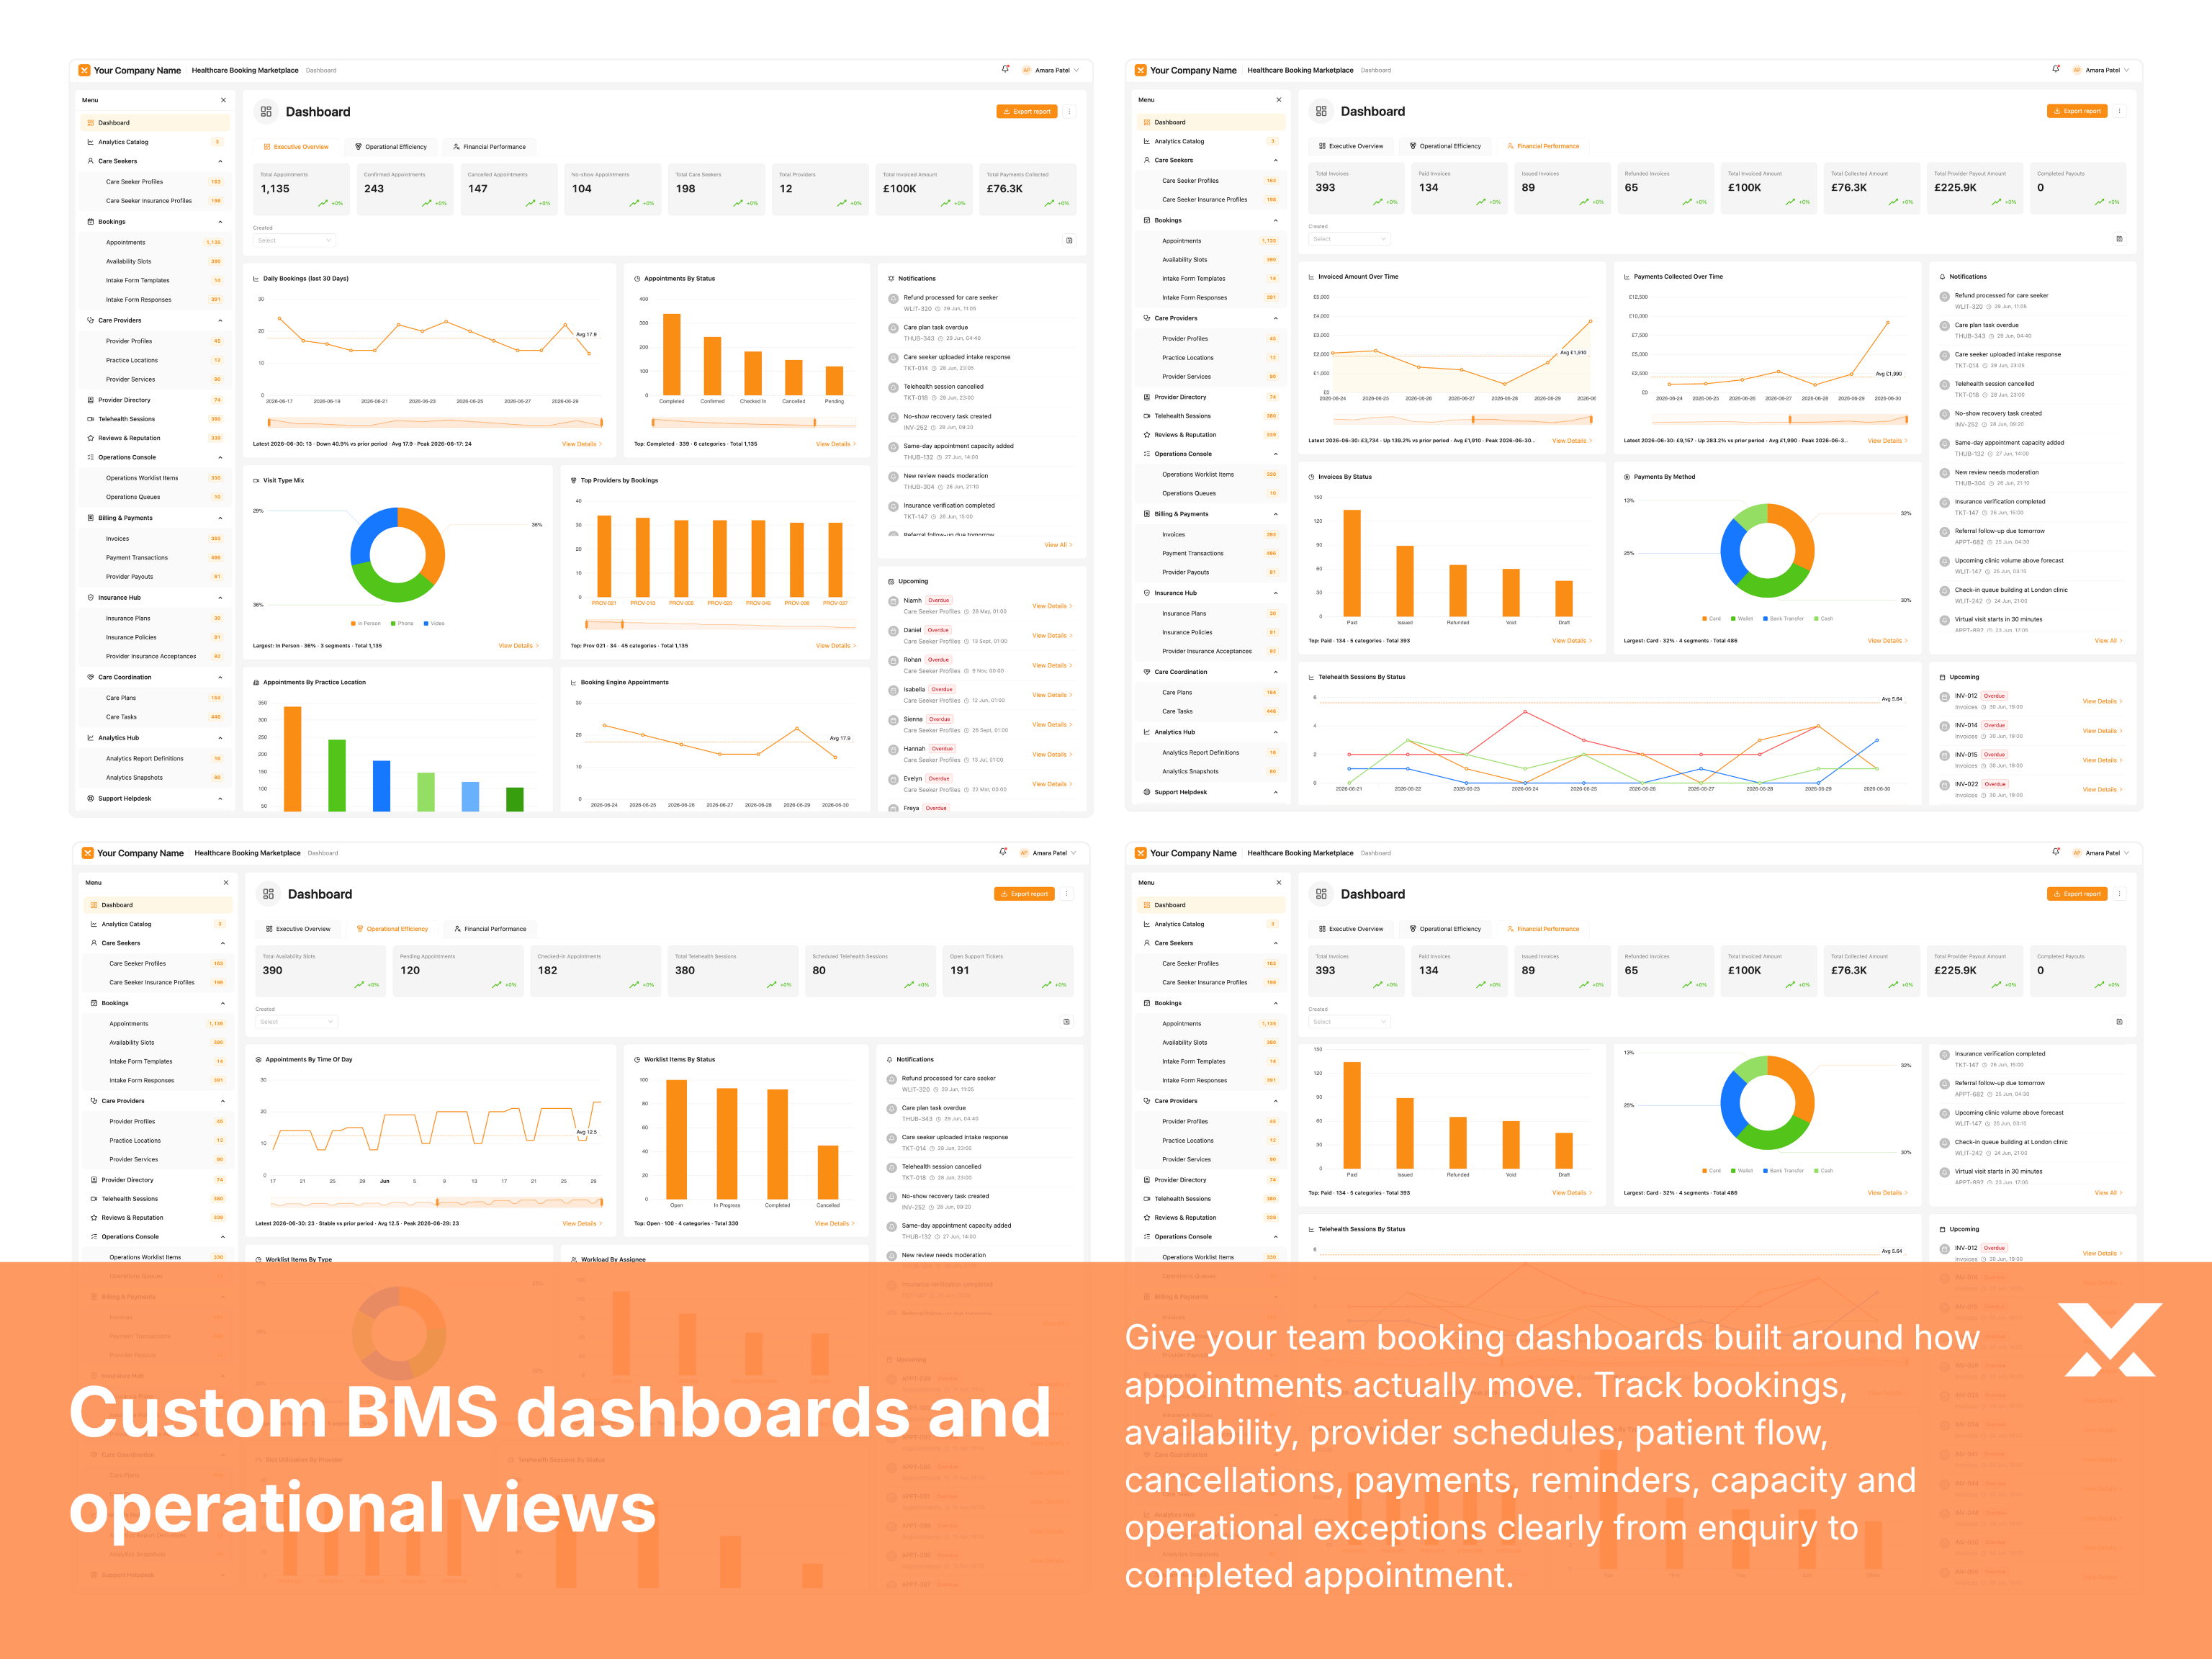Open Reviews & Reputation in Executive Overview screenshot sidebar
The image size is (2212, 1659).
154,438
